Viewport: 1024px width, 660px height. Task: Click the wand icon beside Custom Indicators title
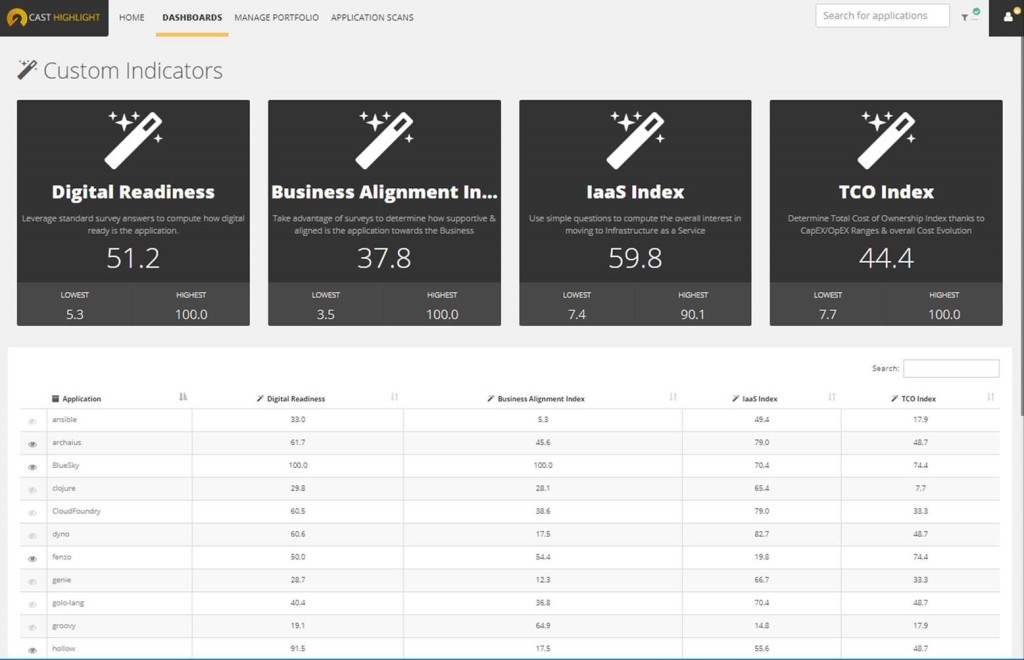click(x=28, y=70)
